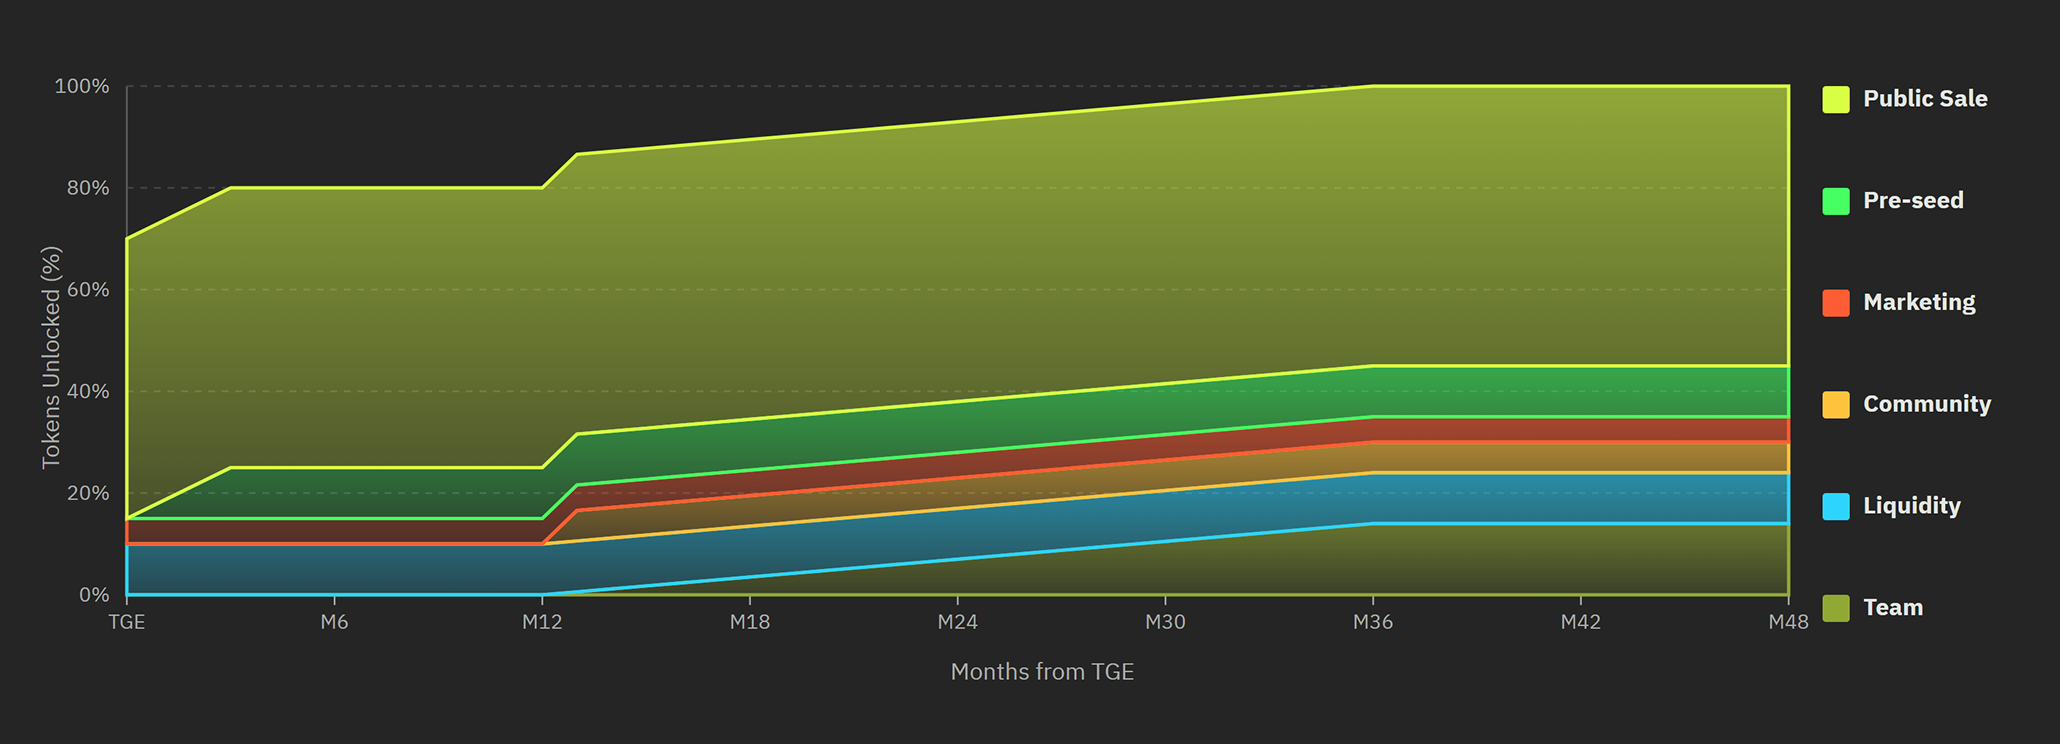The height and width of the screenshot is (744, 2060).
Task: Click the Pre-seed green legend swatch
Action: [1835, 201]
